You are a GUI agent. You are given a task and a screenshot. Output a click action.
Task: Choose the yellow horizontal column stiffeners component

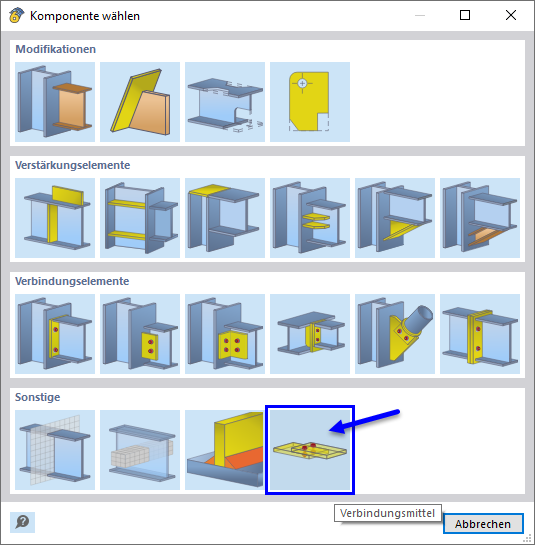point(140,218)
